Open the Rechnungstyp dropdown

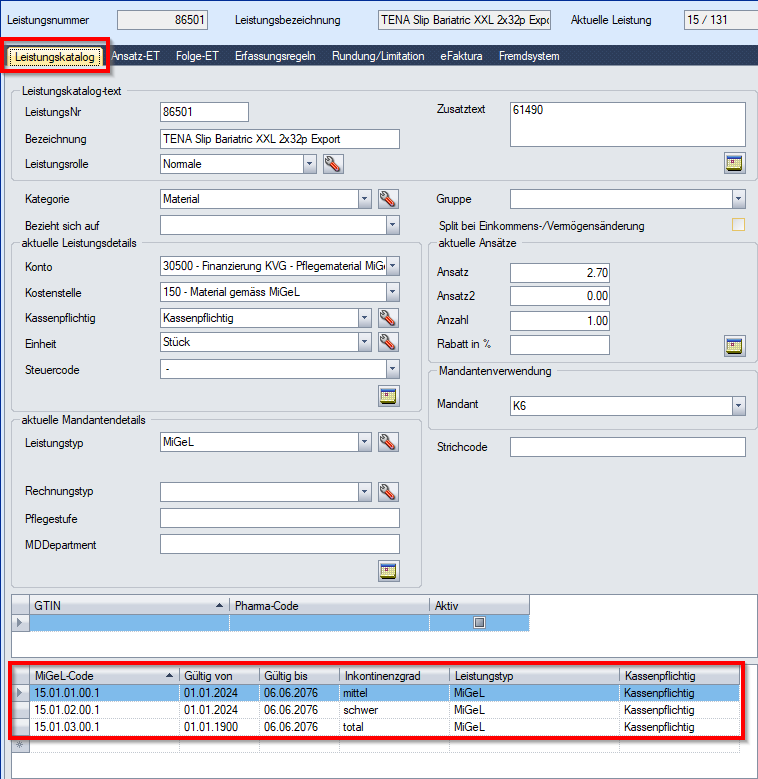(364, 491)
